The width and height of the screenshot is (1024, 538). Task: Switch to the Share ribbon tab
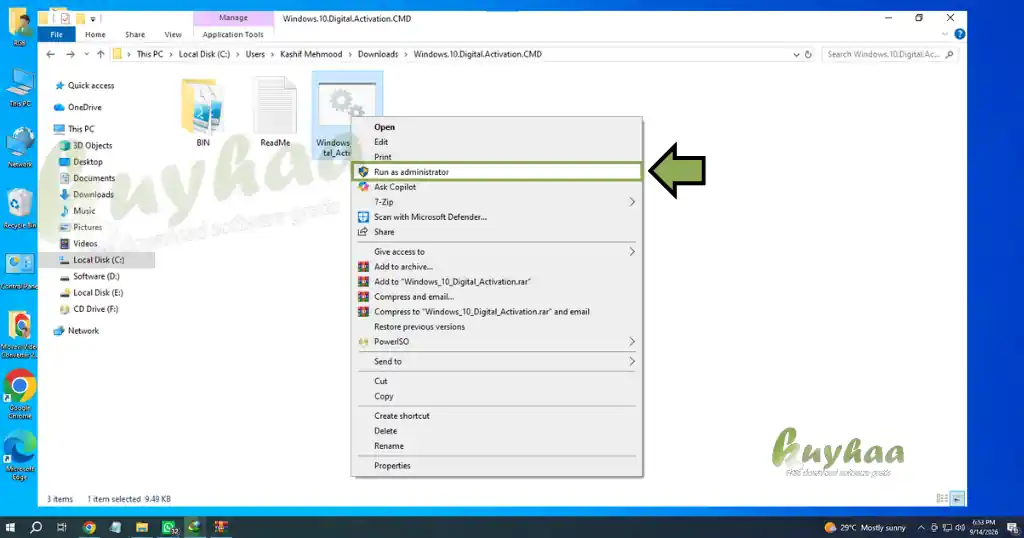135,35
